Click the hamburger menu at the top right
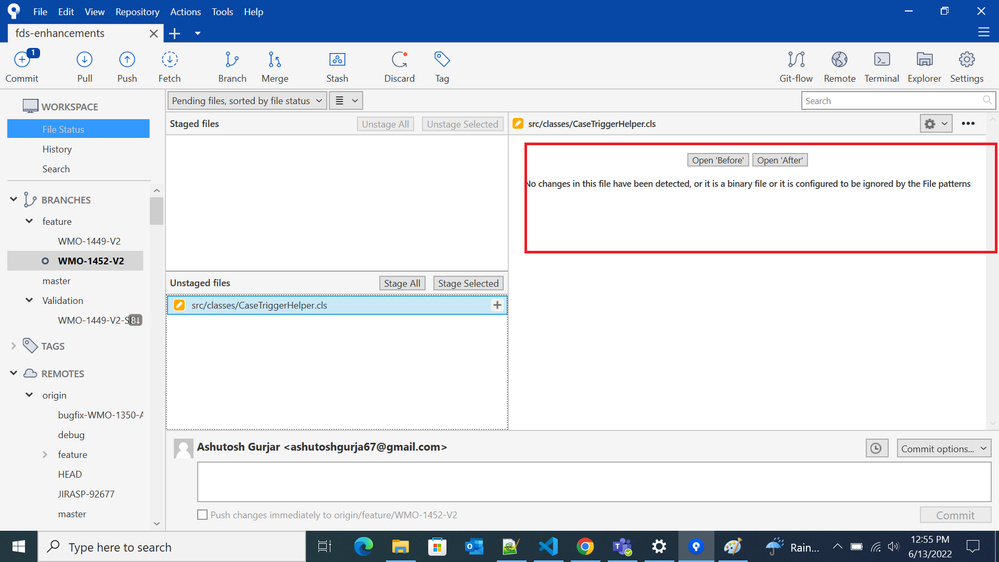999x562 pixels. [x=984, y=32]
